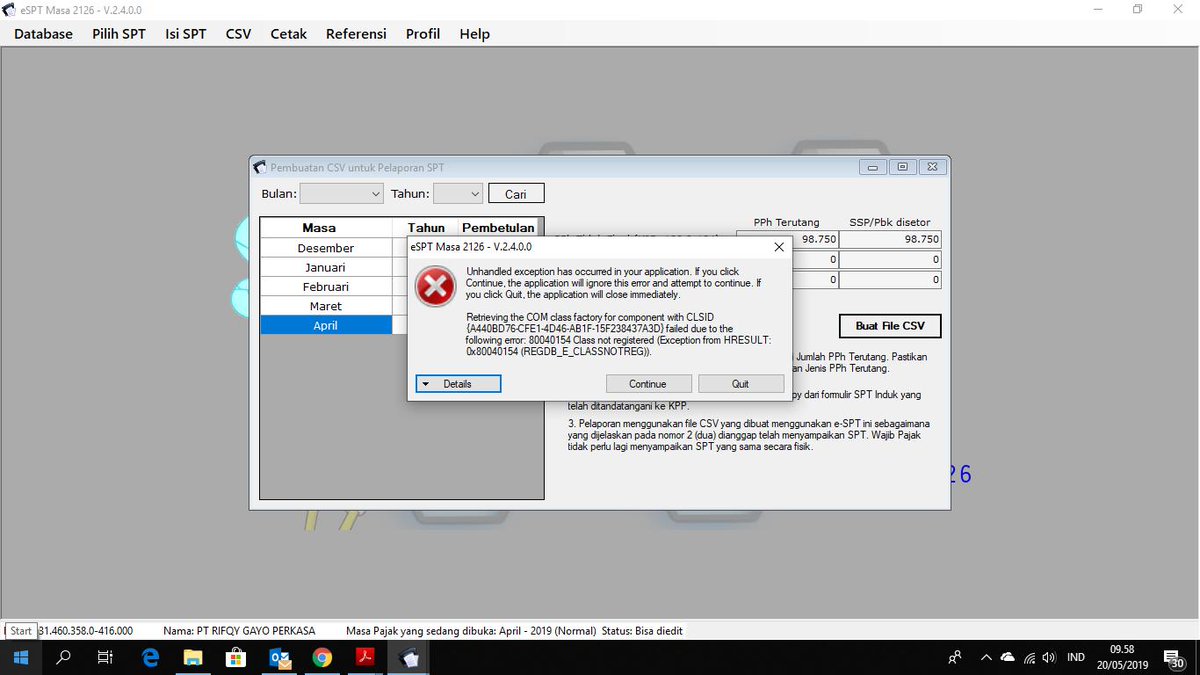
Task: Open the Tahun dropdown
Action: (x=458, y=194)
